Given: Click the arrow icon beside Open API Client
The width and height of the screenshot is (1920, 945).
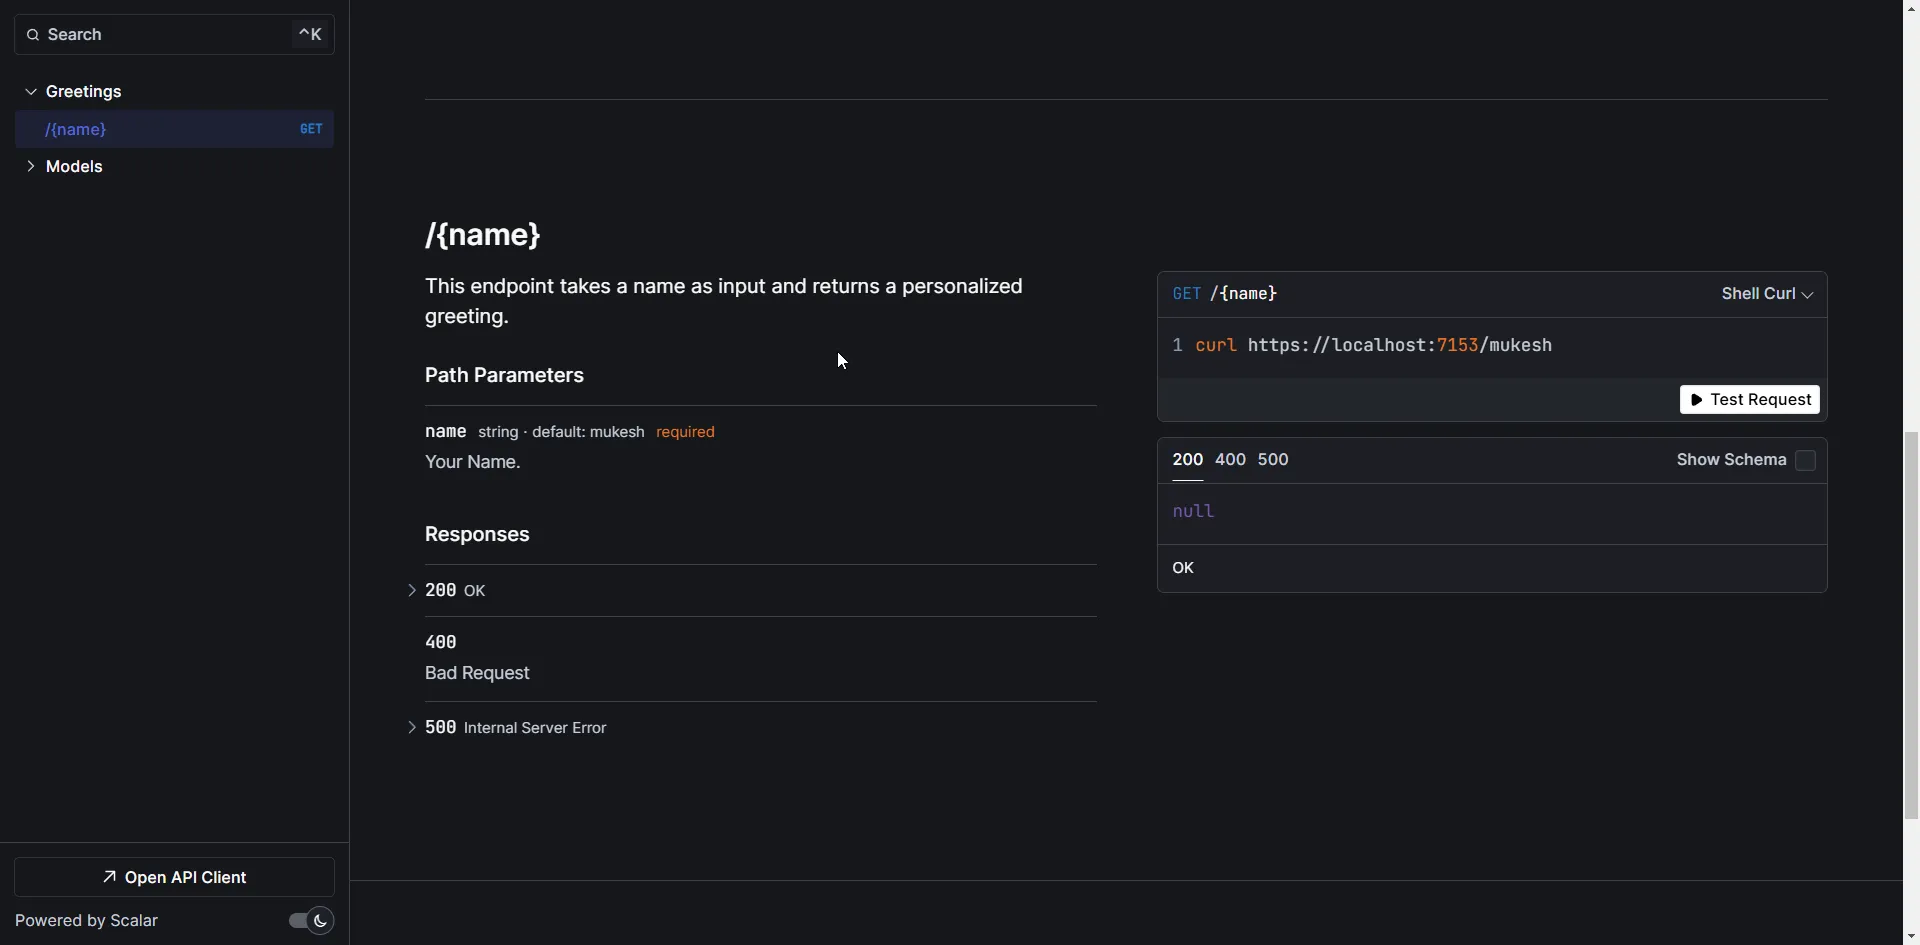Looking at the screenshot, I should [110, 877].
